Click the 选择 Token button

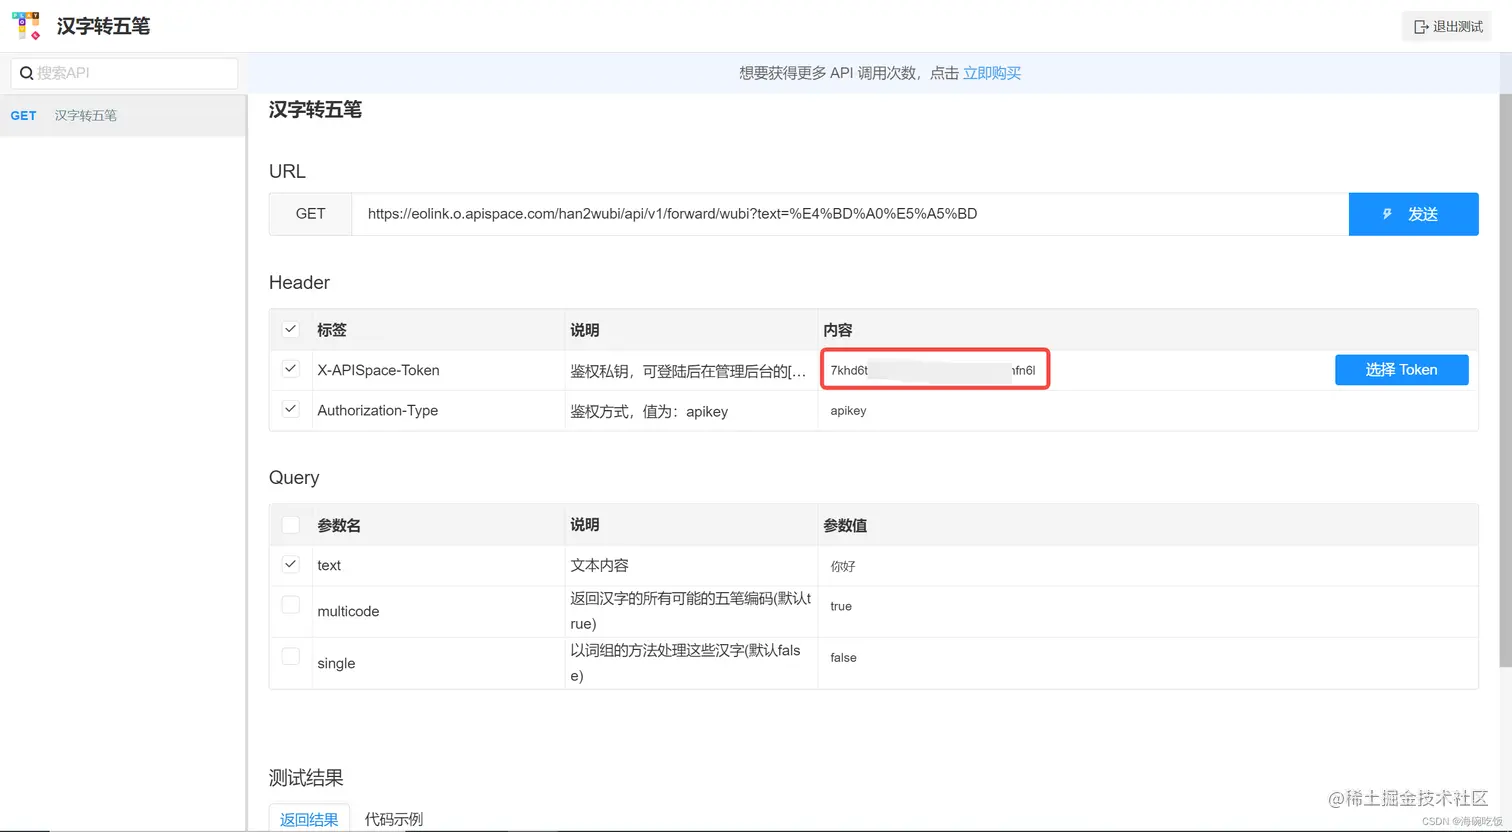click(1401, 370)
